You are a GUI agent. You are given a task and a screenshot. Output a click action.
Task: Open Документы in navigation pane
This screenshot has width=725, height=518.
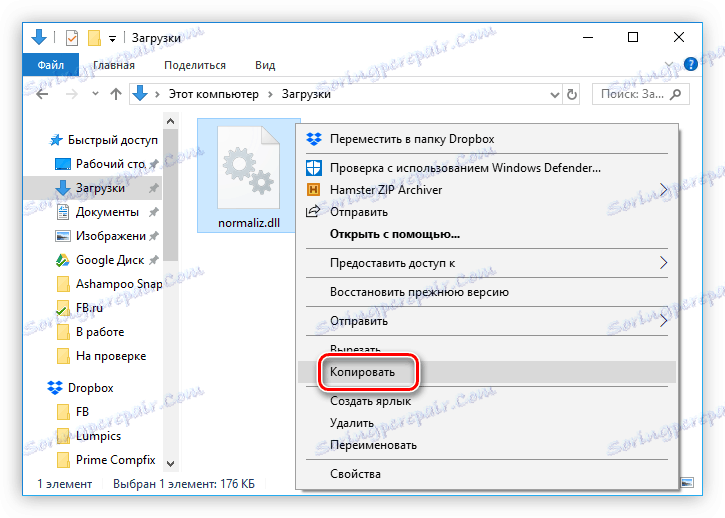point(107,212)
